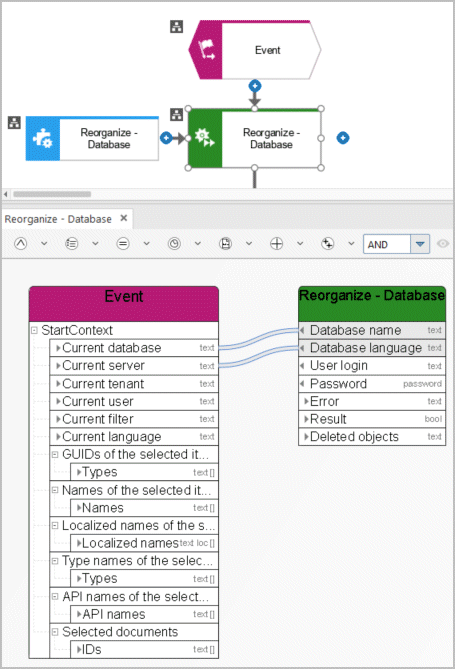Click the assignment icon beside the Event symbol
Image resolution: width=455 pixels, height=669 pixels.
click(x=176, y=26)
